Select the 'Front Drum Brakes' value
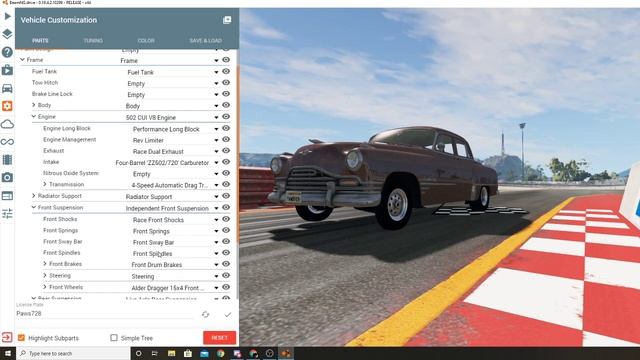This screenshot has height=360, width=640. coord(157,265)
